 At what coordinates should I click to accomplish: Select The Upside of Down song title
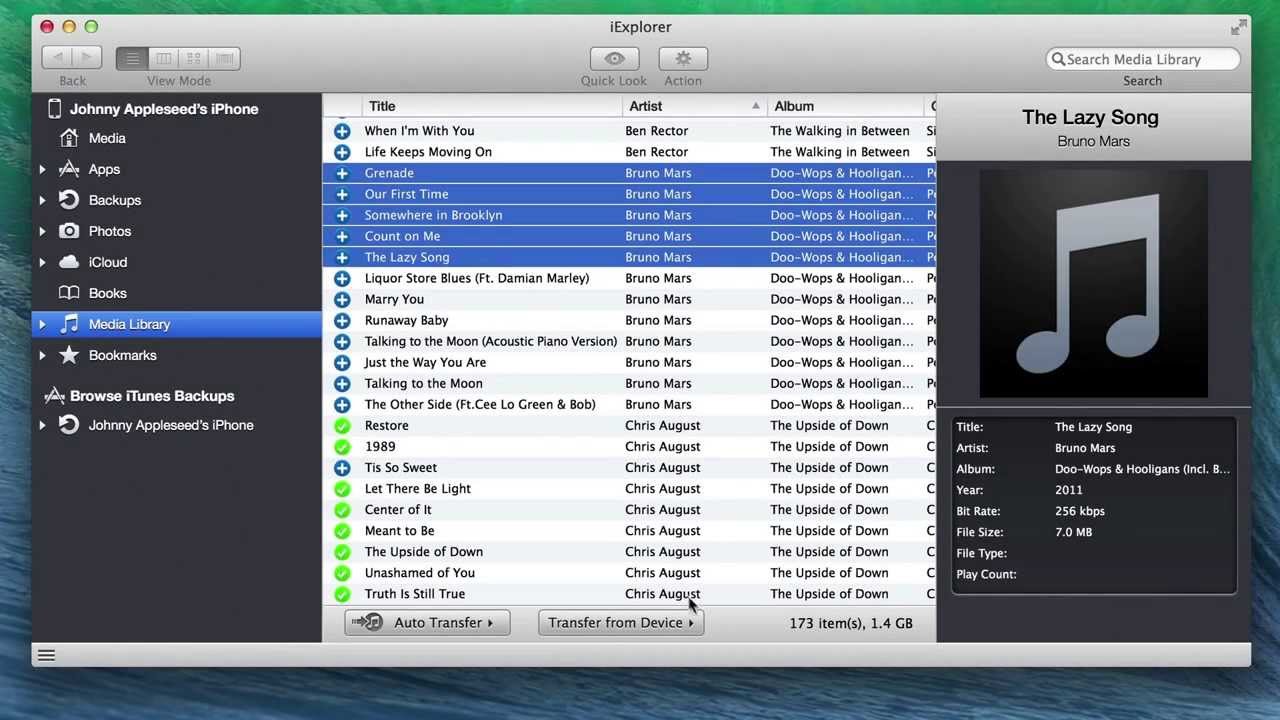coord(424,552)
